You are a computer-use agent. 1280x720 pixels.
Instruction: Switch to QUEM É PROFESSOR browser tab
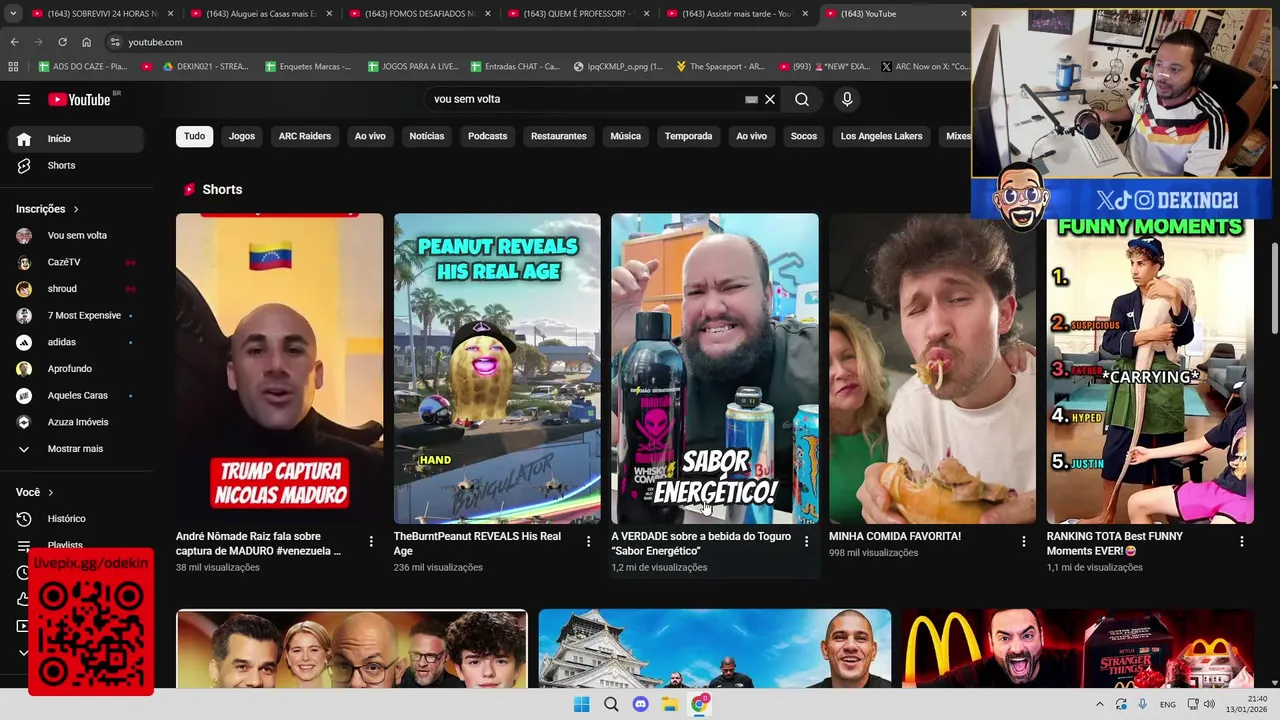(x=580, y=14)
